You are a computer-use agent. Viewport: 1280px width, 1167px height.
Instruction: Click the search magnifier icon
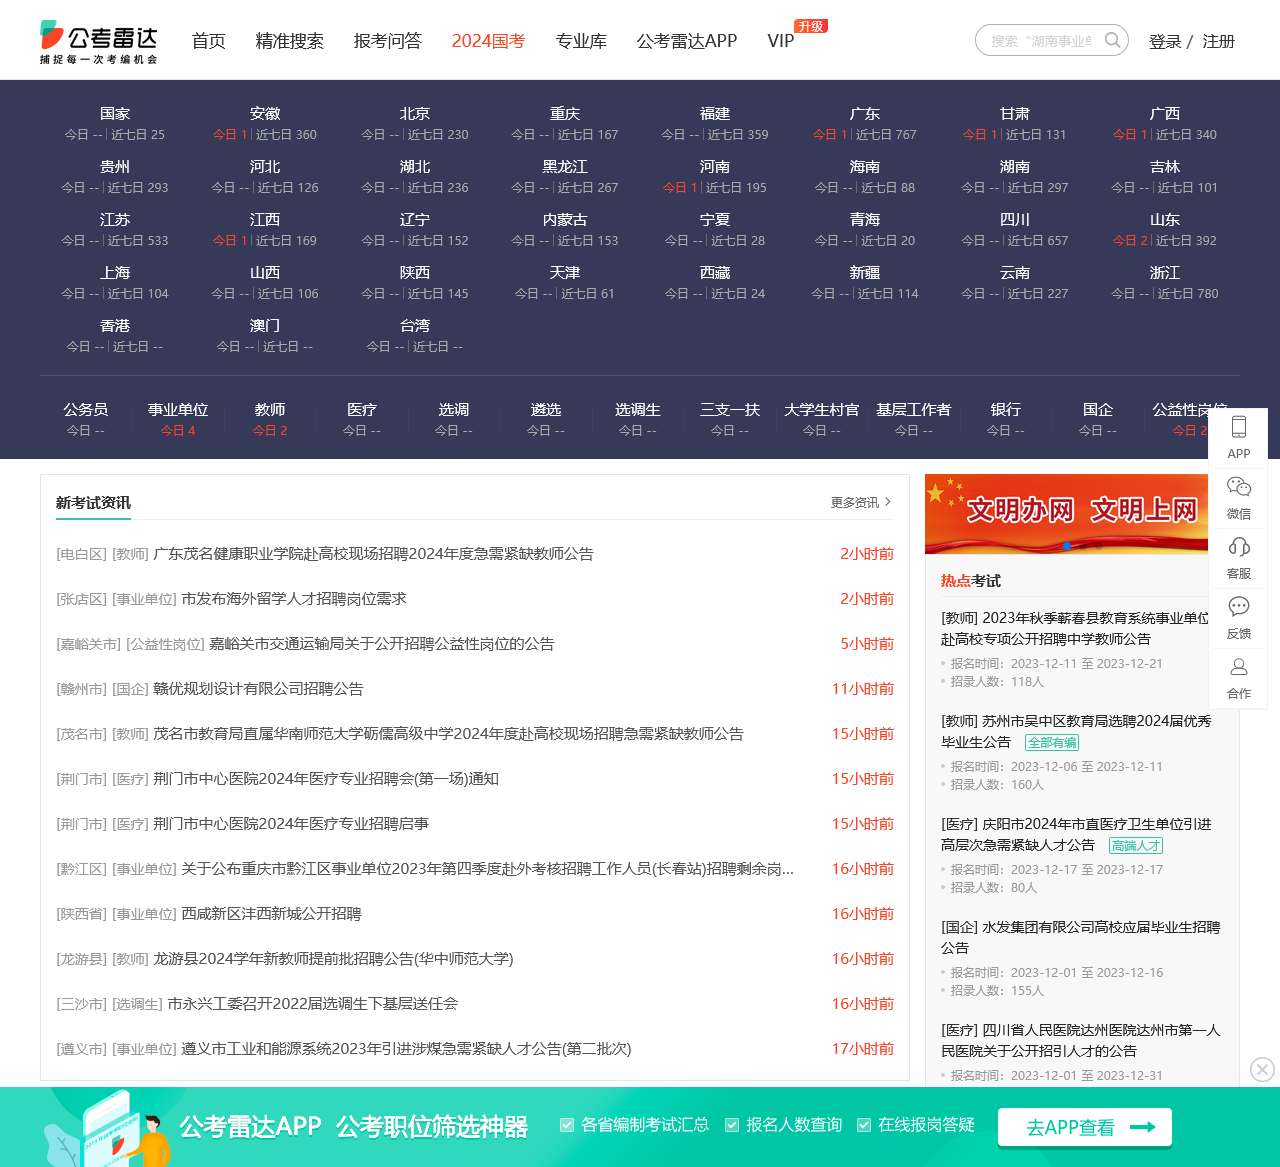pyautogui.click(x=1112, y=40)
